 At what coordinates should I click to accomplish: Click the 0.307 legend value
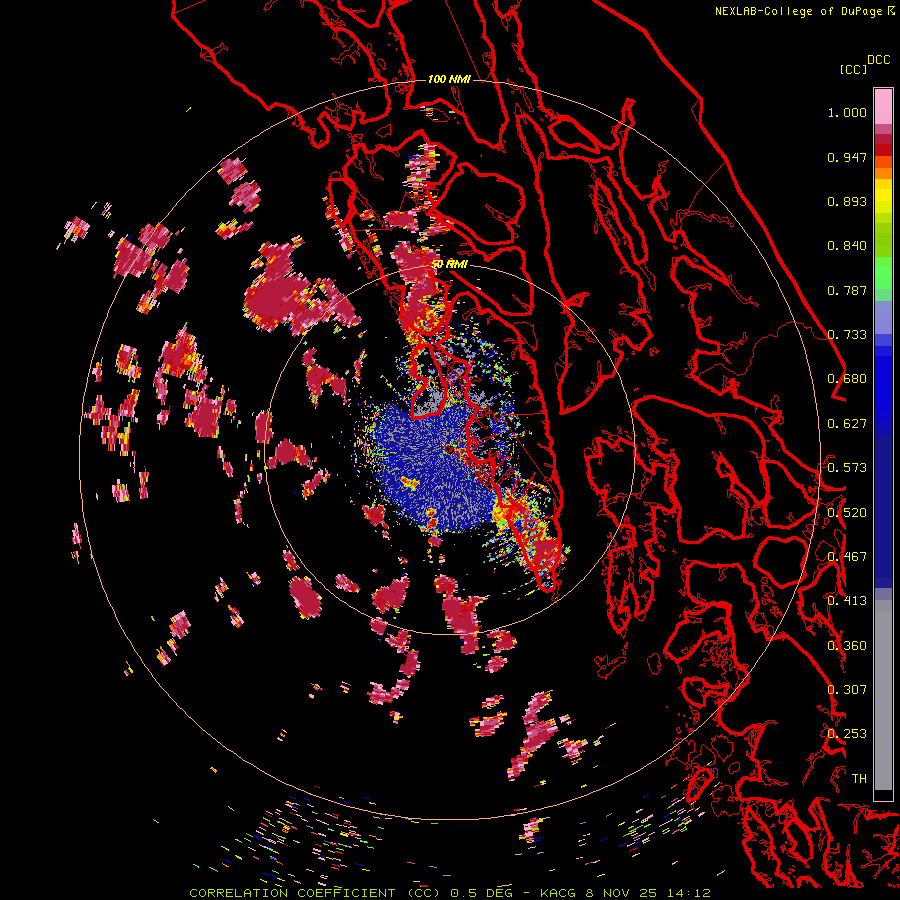847,690
